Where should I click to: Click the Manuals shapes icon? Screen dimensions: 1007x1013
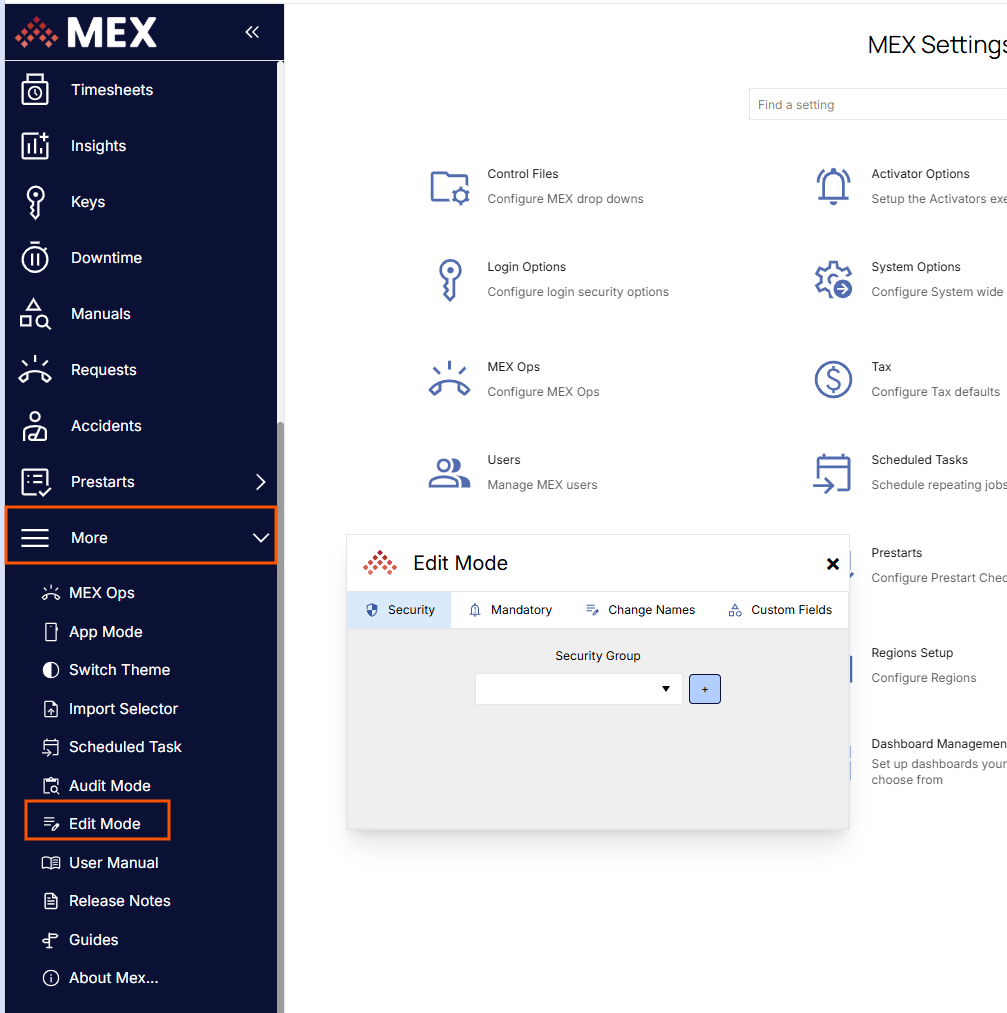pyautogui.click(x=35, y=313)
